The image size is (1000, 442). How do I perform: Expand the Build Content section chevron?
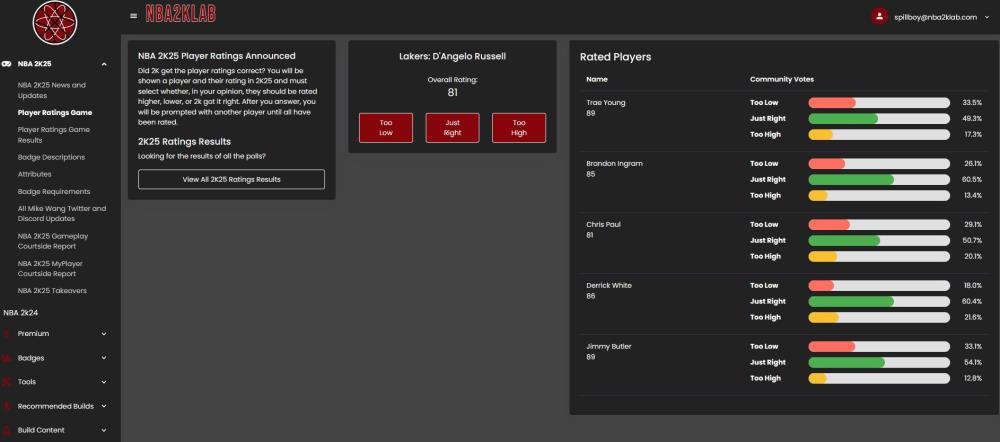click(x=104, y=430)
